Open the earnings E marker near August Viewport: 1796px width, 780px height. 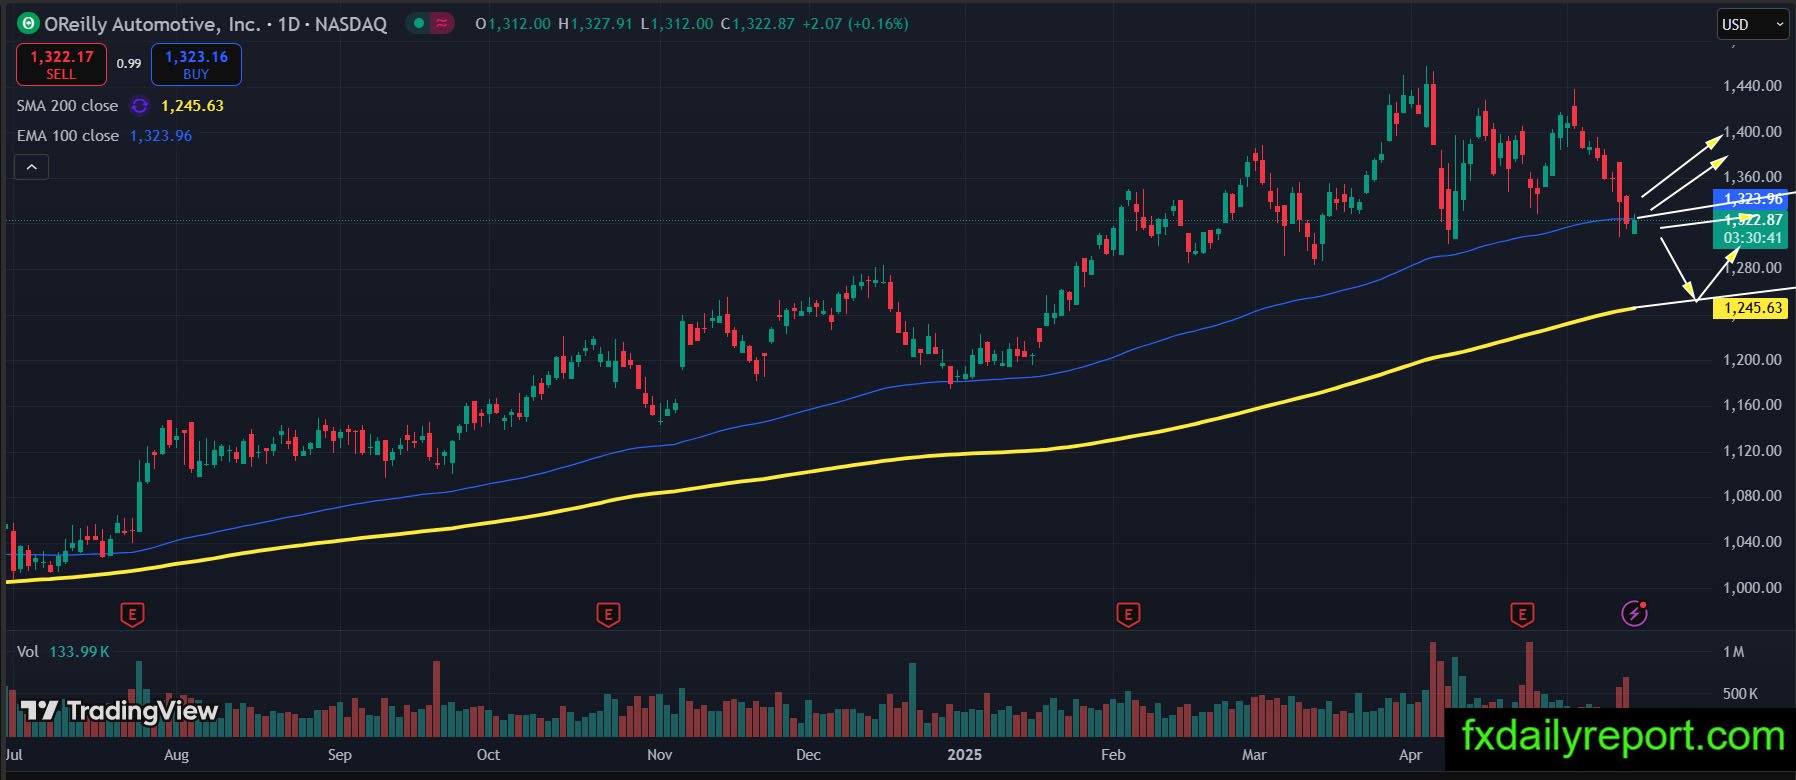point(132,614)
